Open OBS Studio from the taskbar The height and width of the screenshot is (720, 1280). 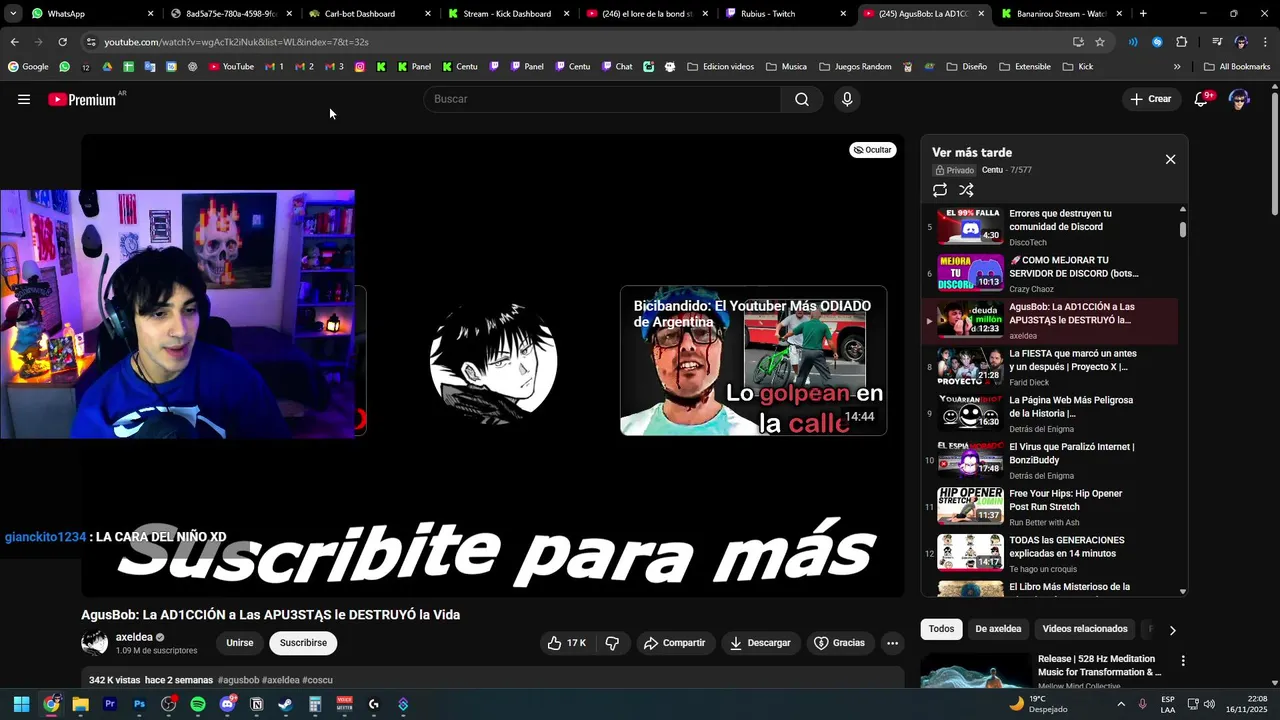(x=168, y=704)
